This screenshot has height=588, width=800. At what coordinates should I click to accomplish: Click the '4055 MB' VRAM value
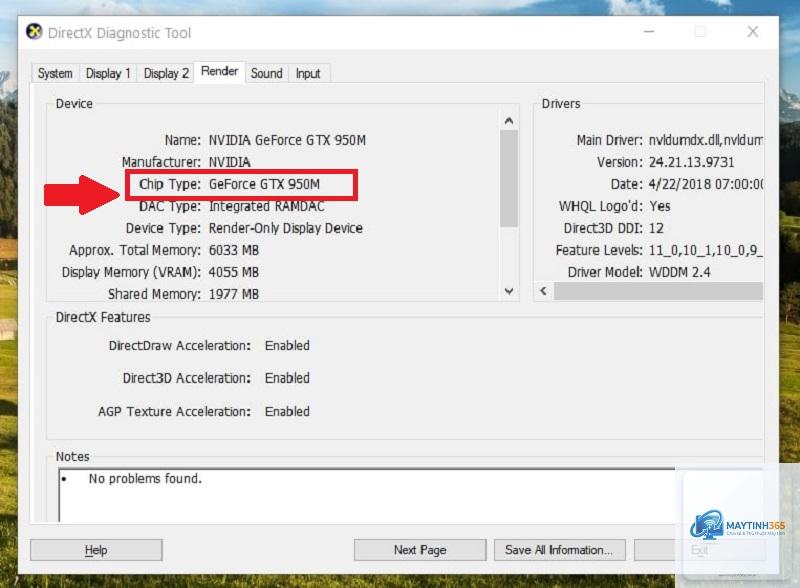click(234, 272)
